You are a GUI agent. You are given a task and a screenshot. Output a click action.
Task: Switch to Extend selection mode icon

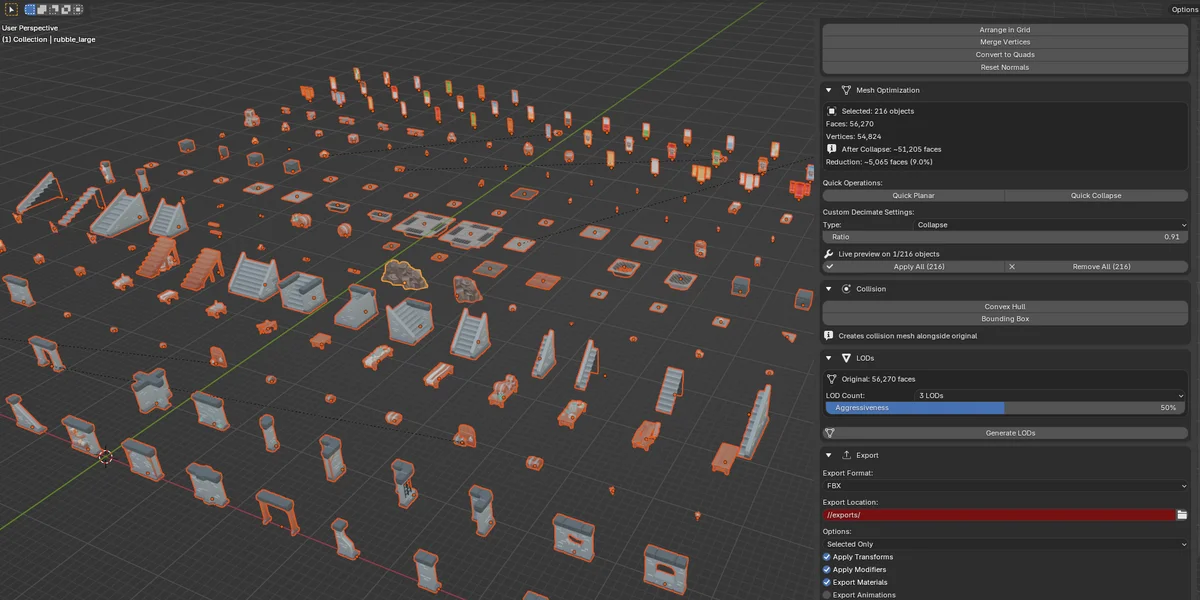click(42, 9)
